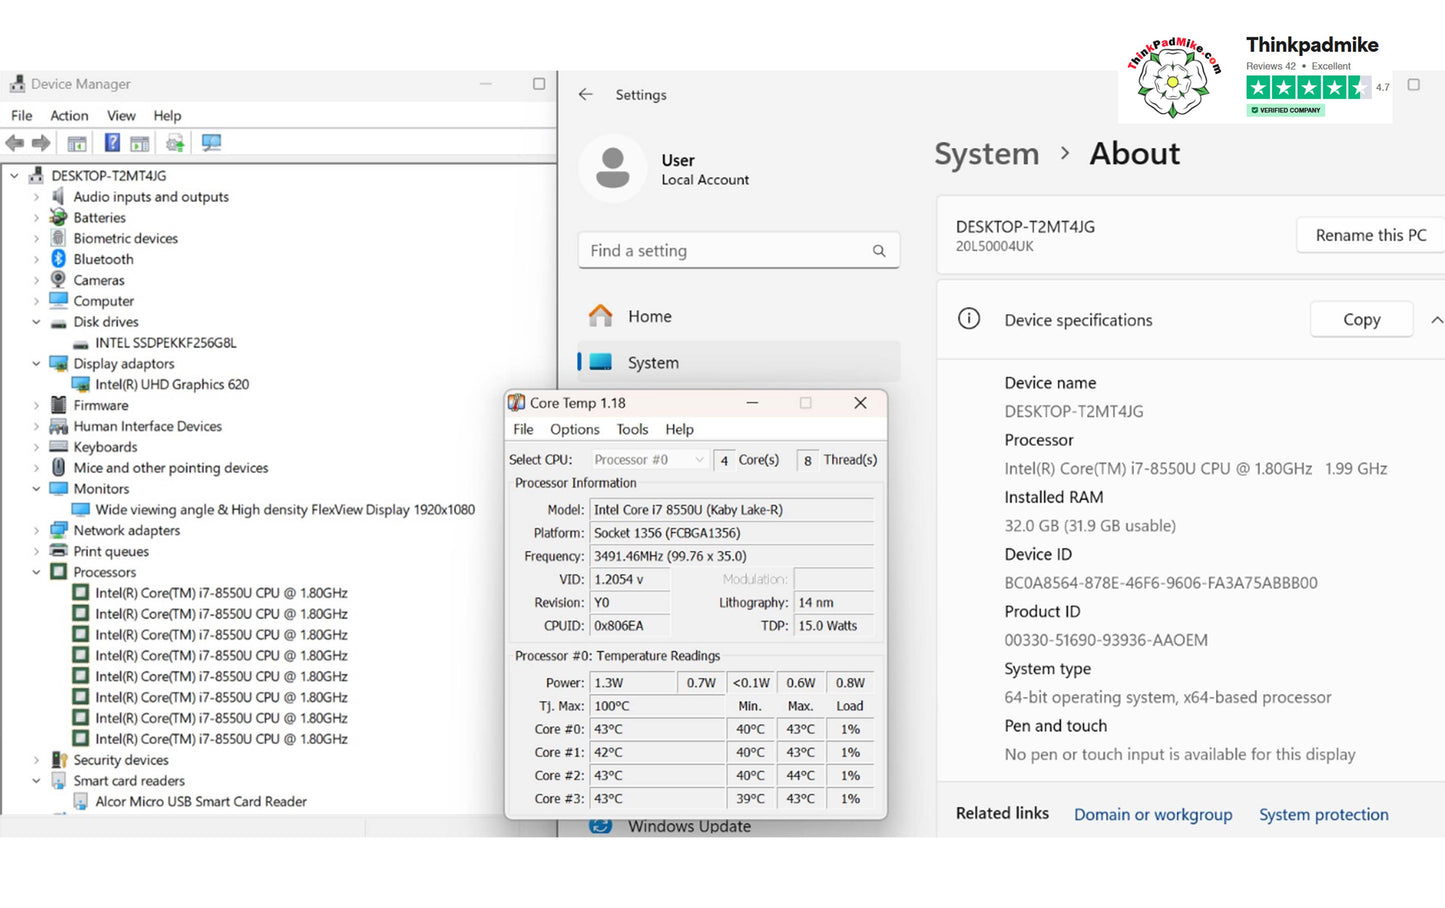Click the Rename this PC button

[x=1371, y=235]
